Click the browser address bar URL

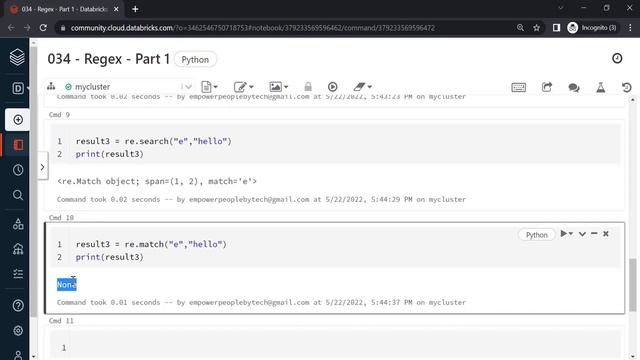pos(252,28)
